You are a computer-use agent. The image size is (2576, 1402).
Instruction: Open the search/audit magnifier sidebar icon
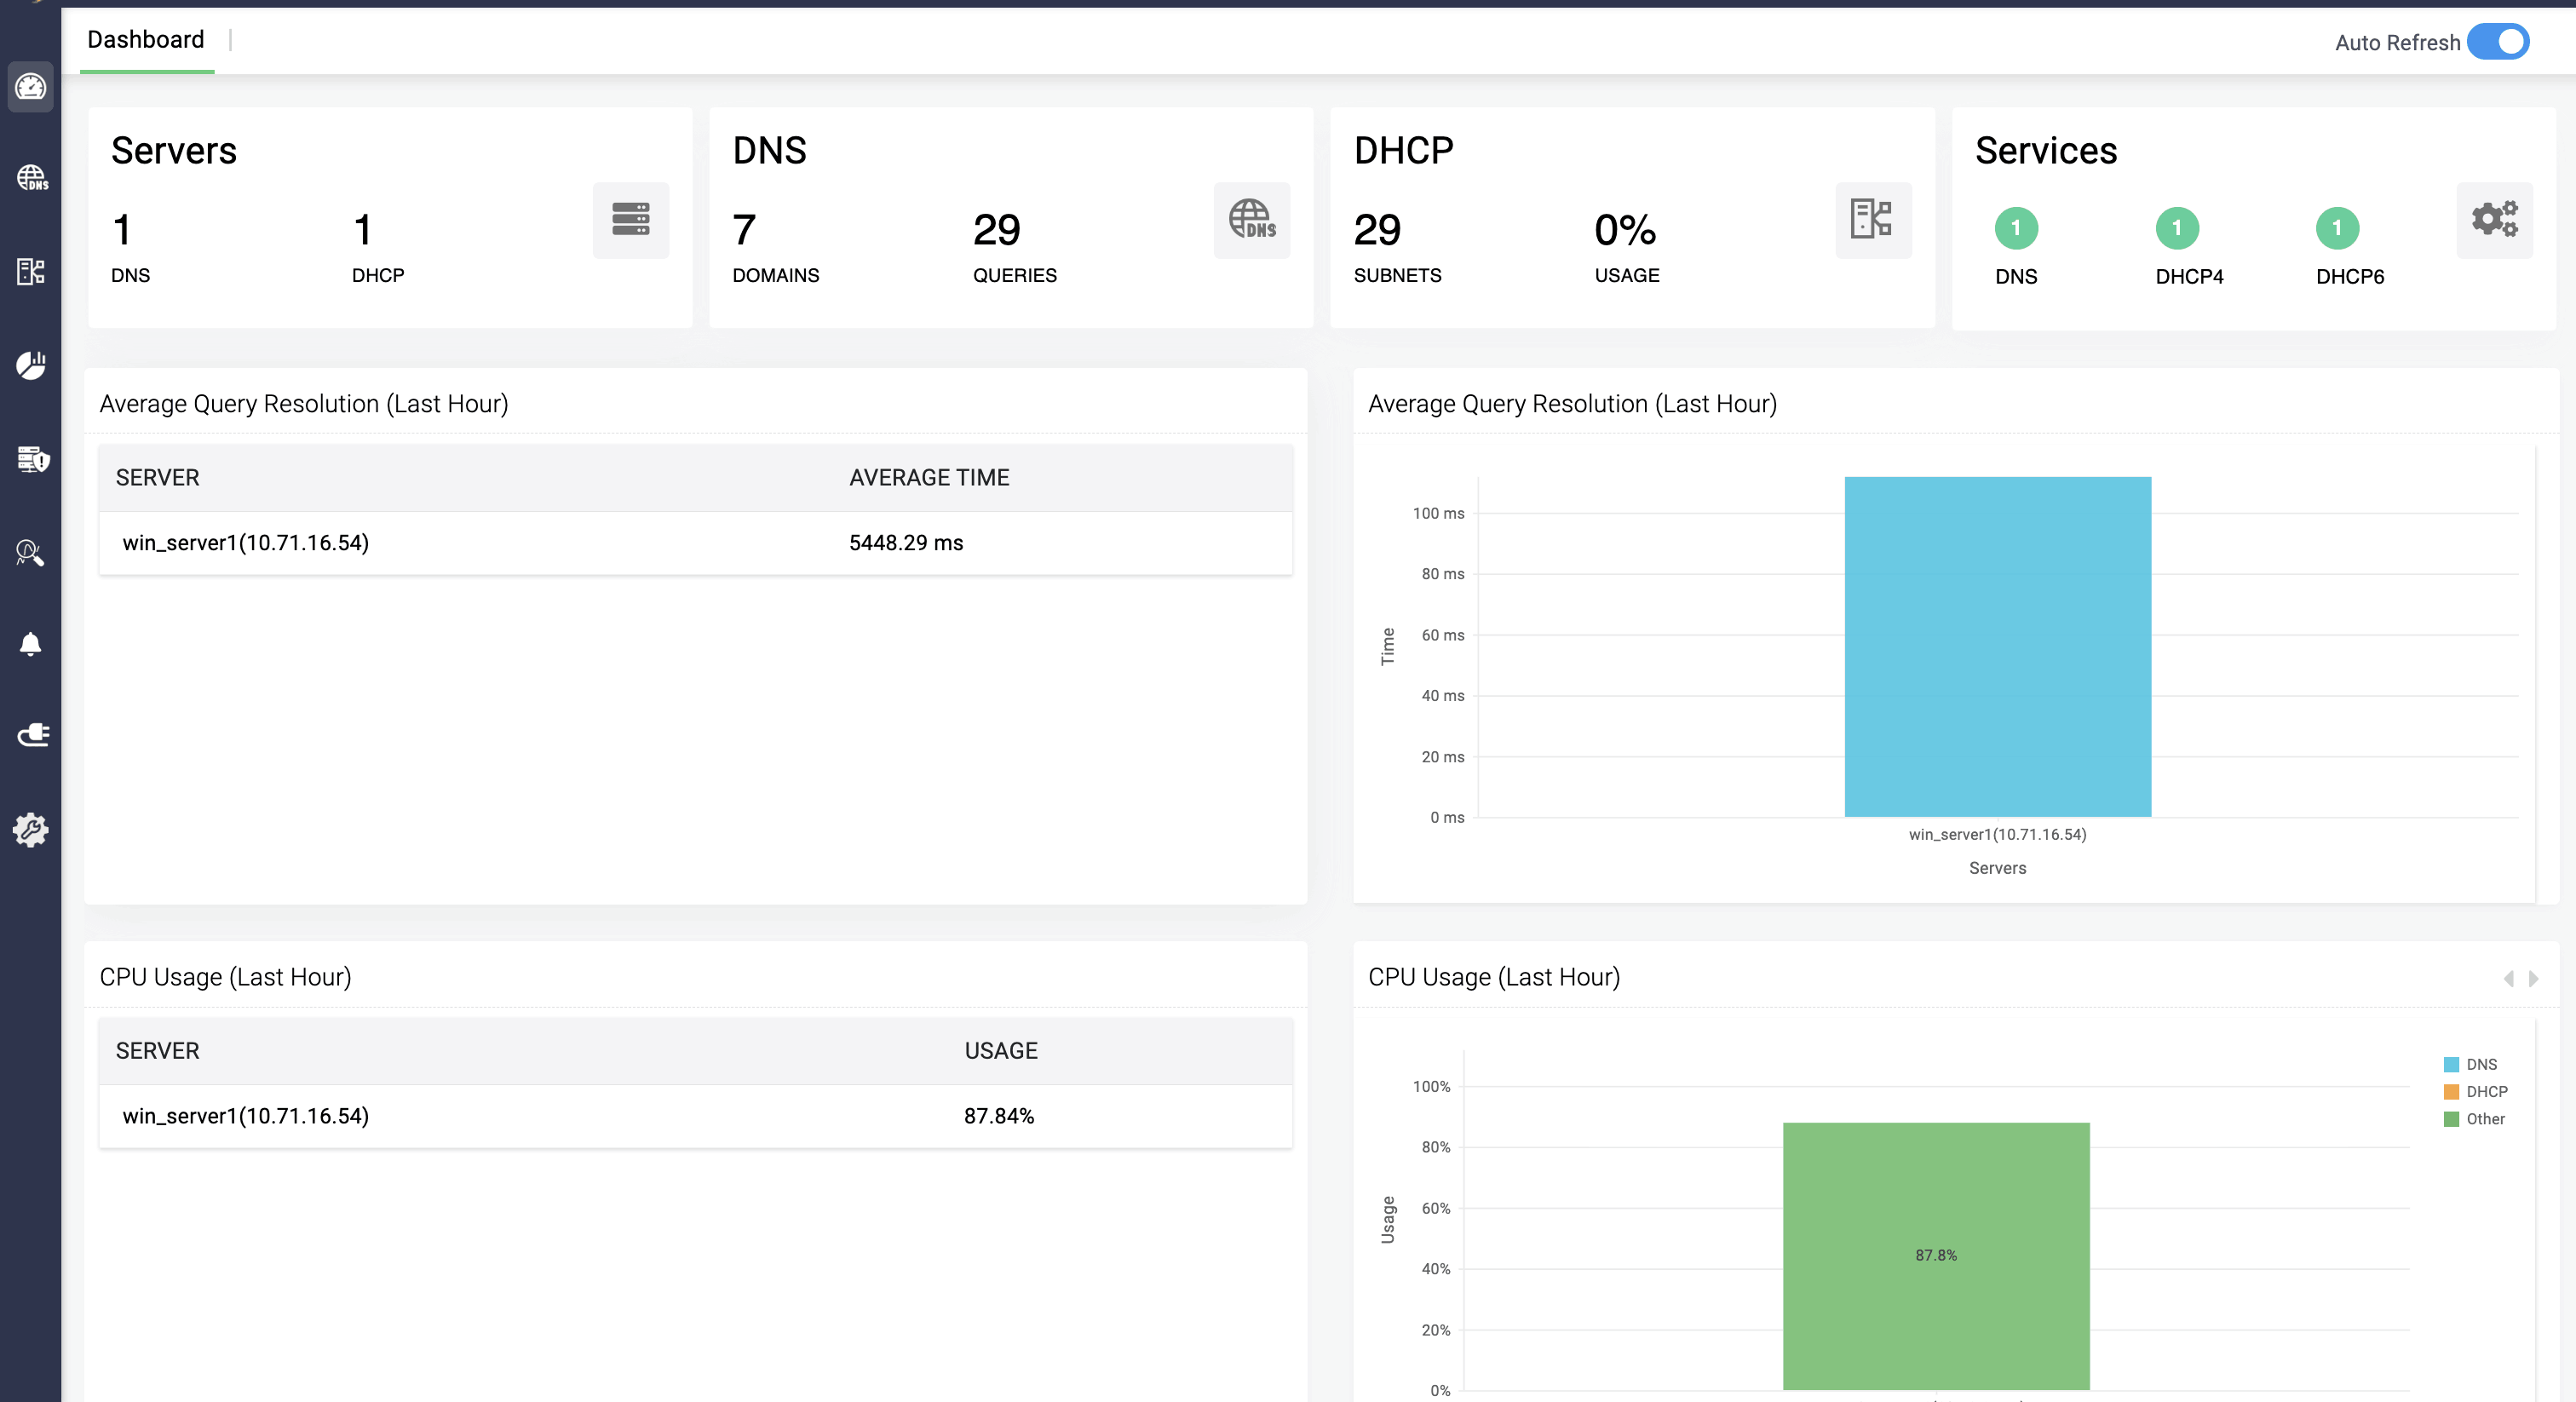pyautogui.click(x=30, y=552)
